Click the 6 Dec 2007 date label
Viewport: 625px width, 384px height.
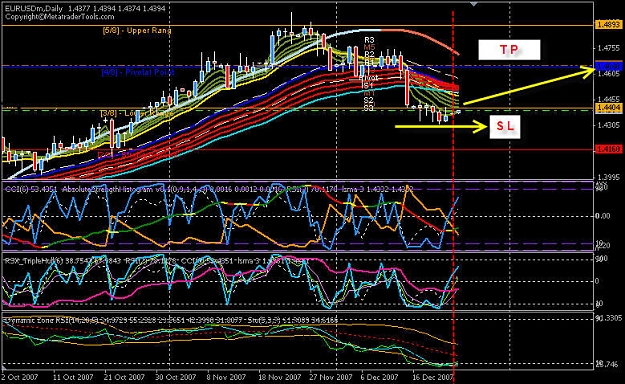coord(379,377)
